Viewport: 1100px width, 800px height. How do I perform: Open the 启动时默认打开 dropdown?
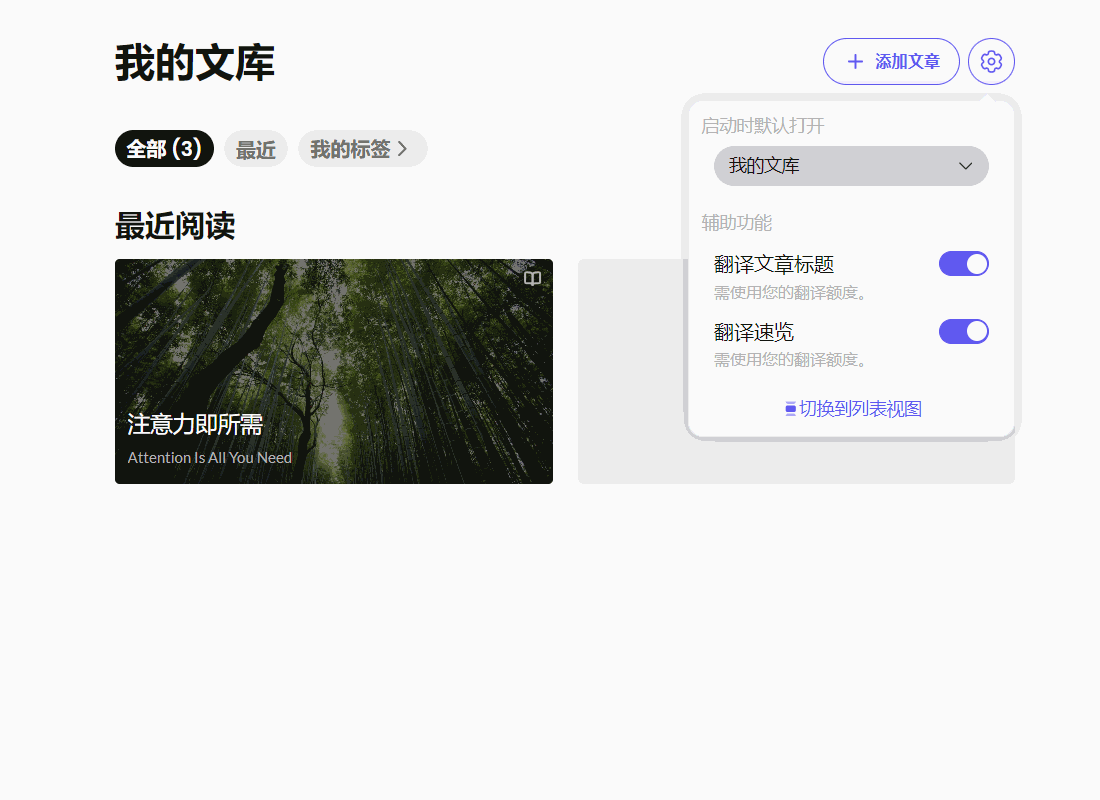coord(850,166)
